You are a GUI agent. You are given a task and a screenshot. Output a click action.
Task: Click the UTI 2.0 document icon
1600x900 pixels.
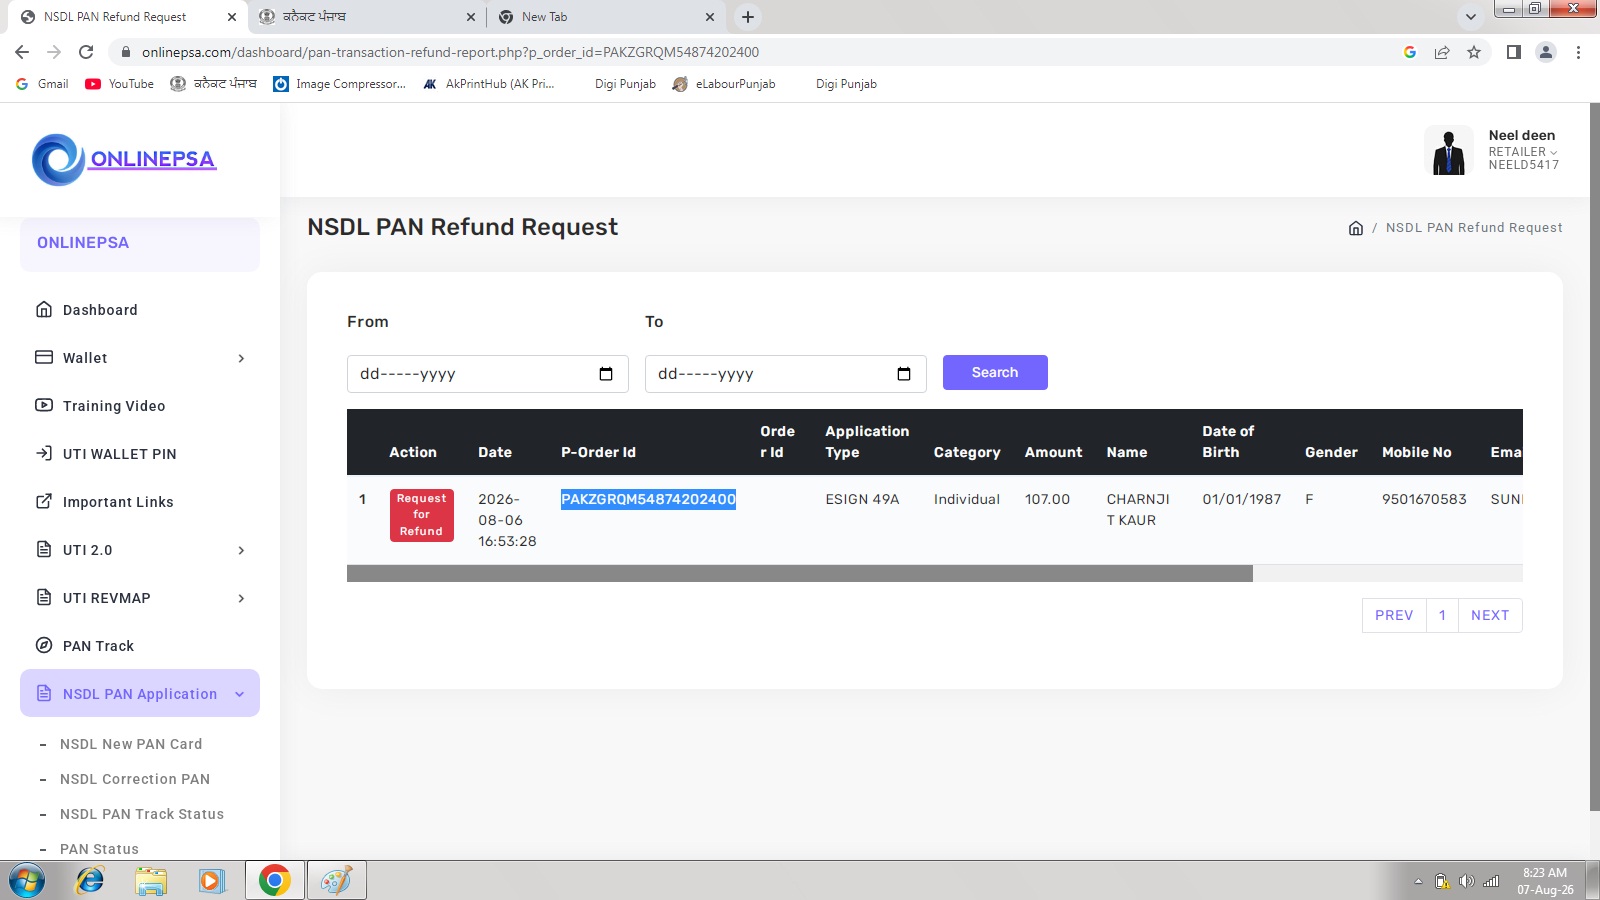point(44,549)
